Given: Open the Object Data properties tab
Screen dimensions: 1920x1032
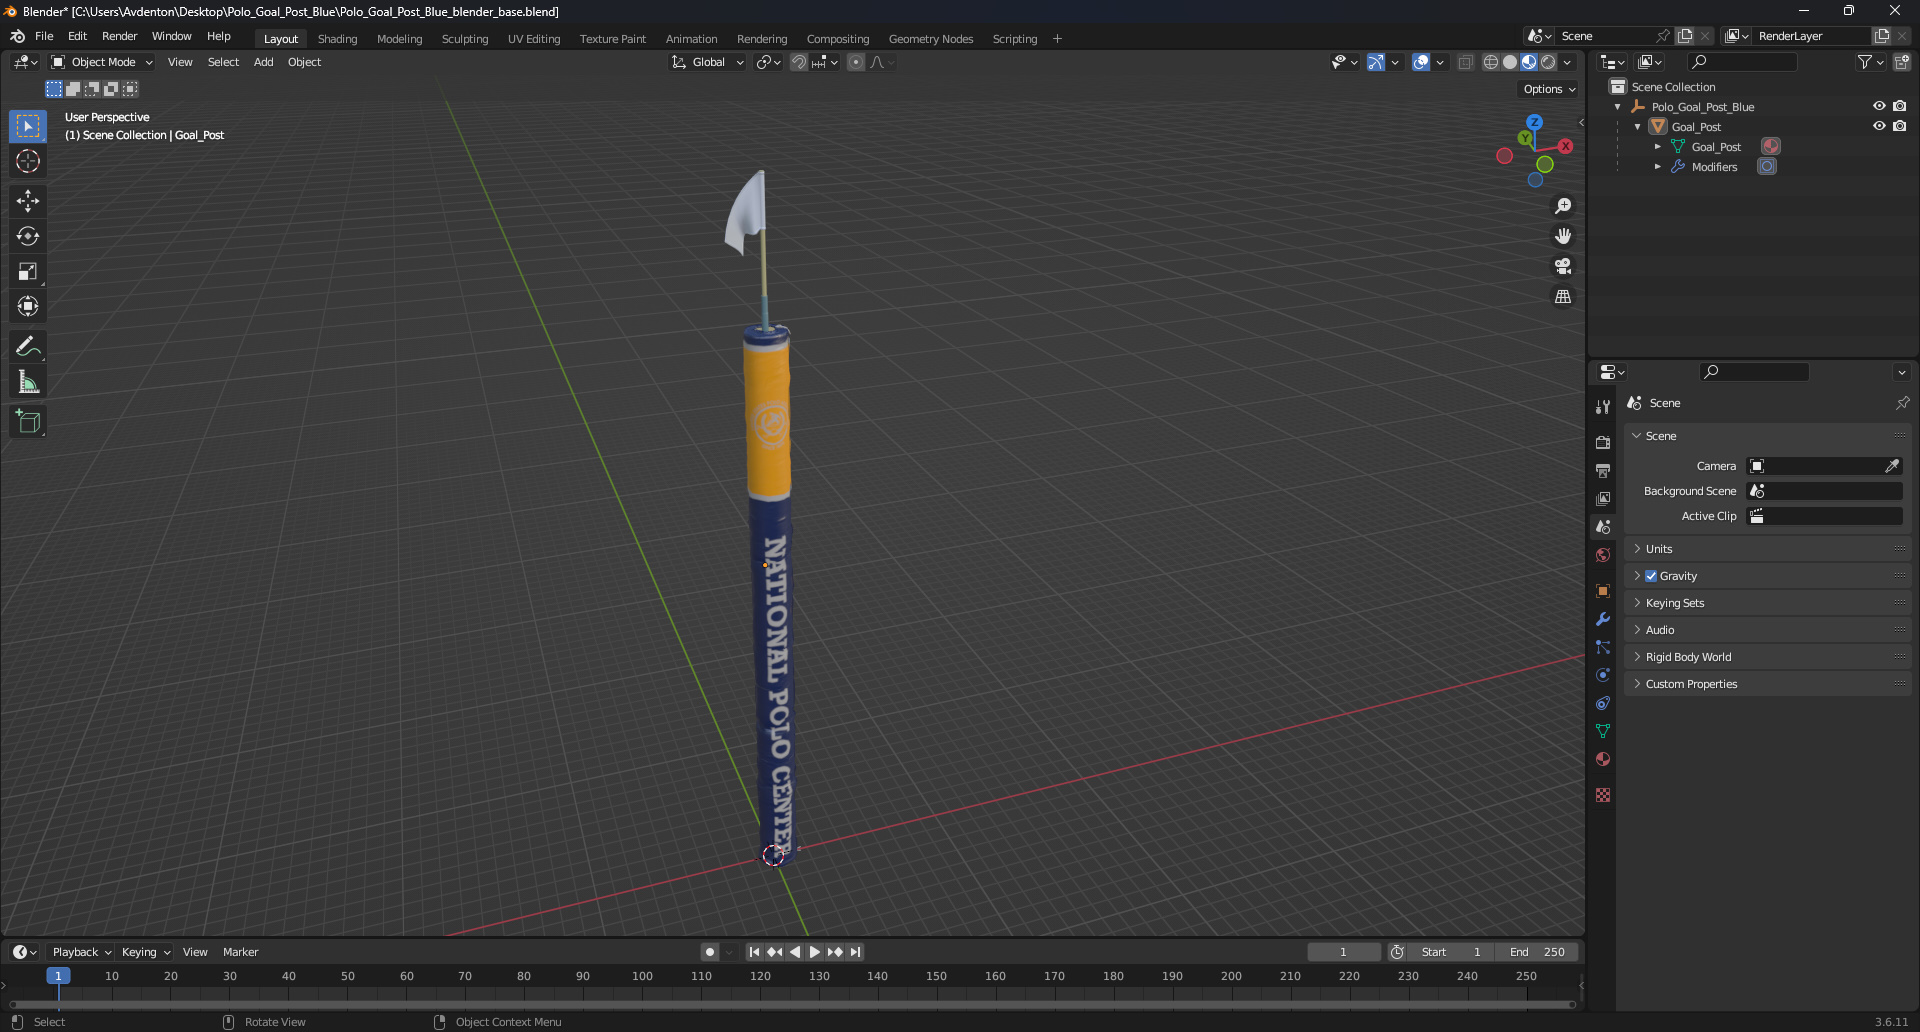Looking at the screenshot, I should pyautogui.click(x=1603, y=731).
